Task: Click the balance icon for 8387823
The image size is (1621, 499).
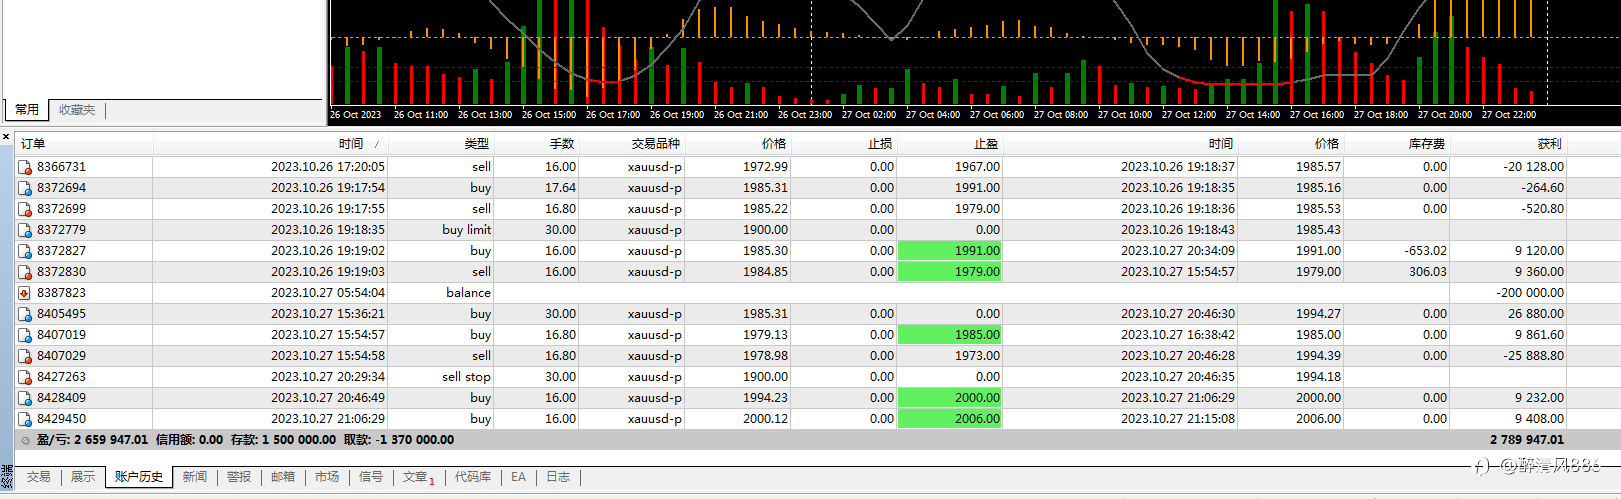Action: point(25,293)
